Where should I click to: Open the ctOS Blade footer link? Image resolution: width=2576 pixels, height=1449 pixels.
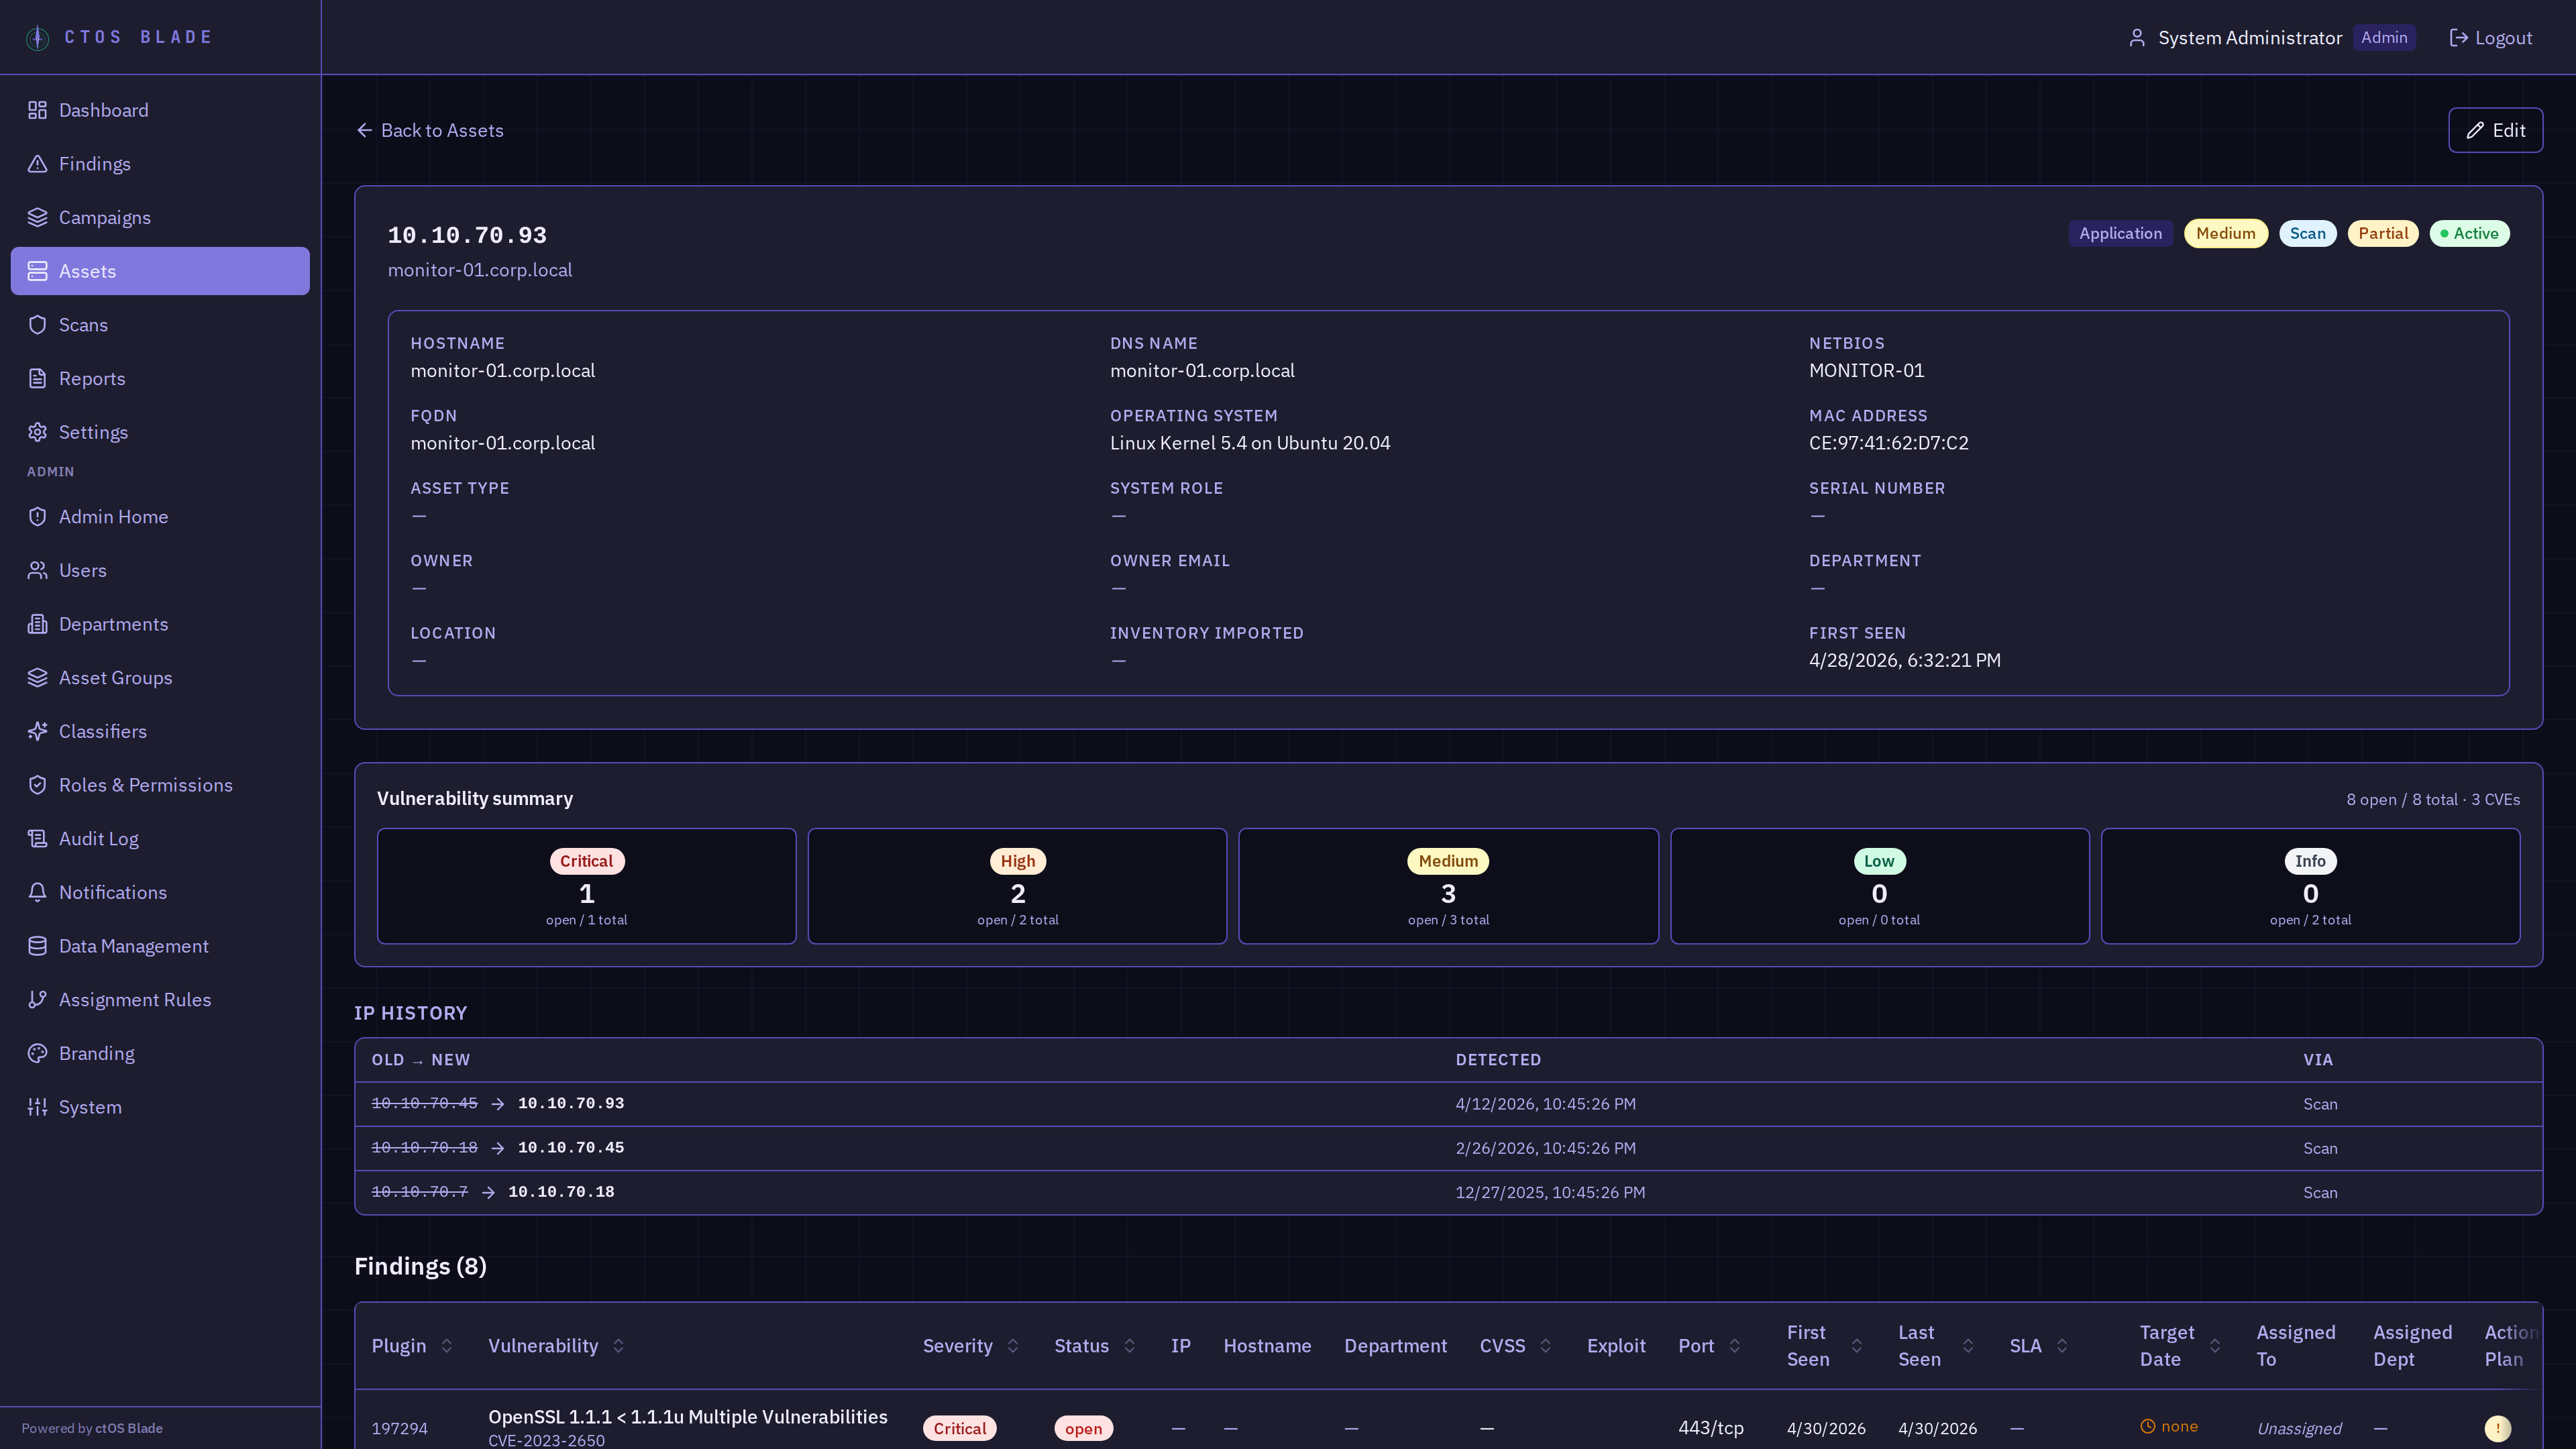click(x=129, y=1428)
